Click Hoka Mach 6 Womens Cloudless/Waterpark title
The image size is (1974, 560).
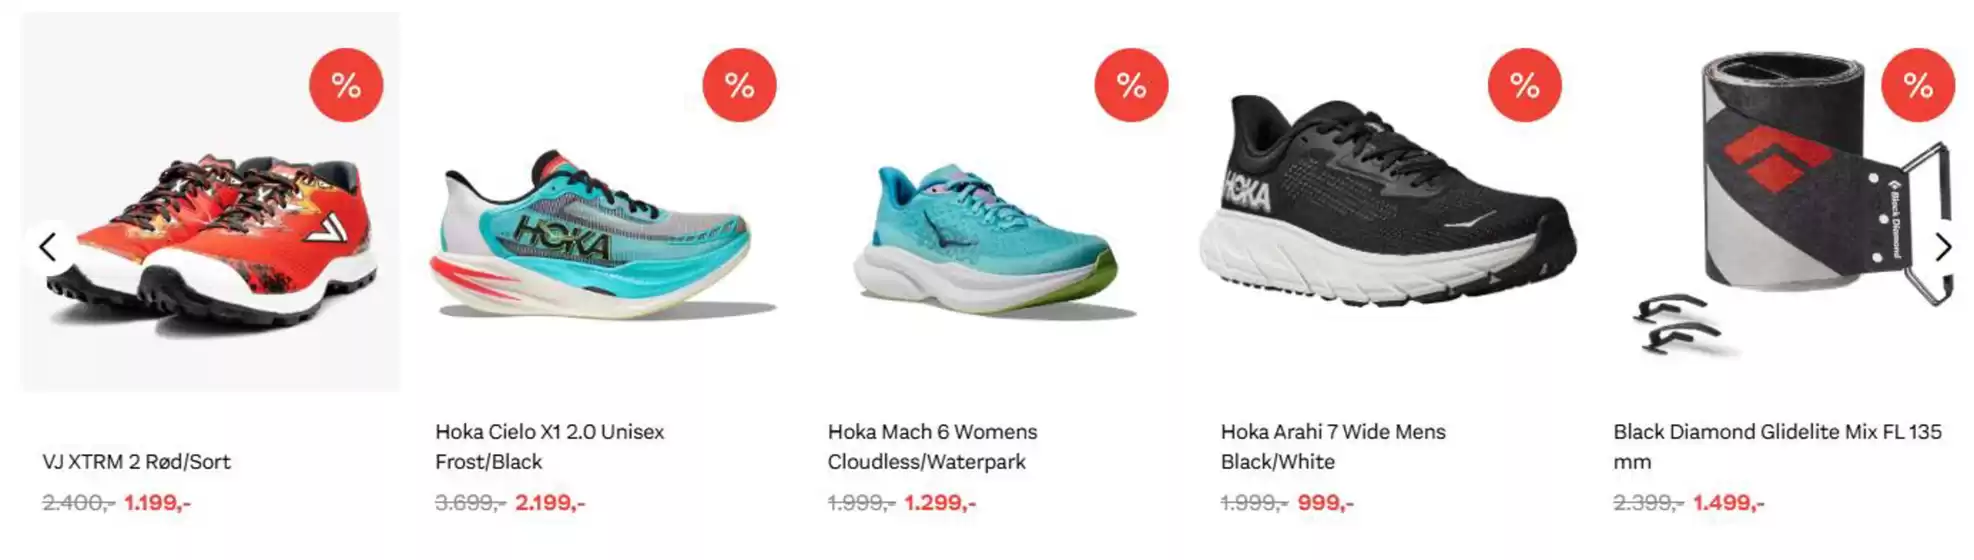coord(932,447)
